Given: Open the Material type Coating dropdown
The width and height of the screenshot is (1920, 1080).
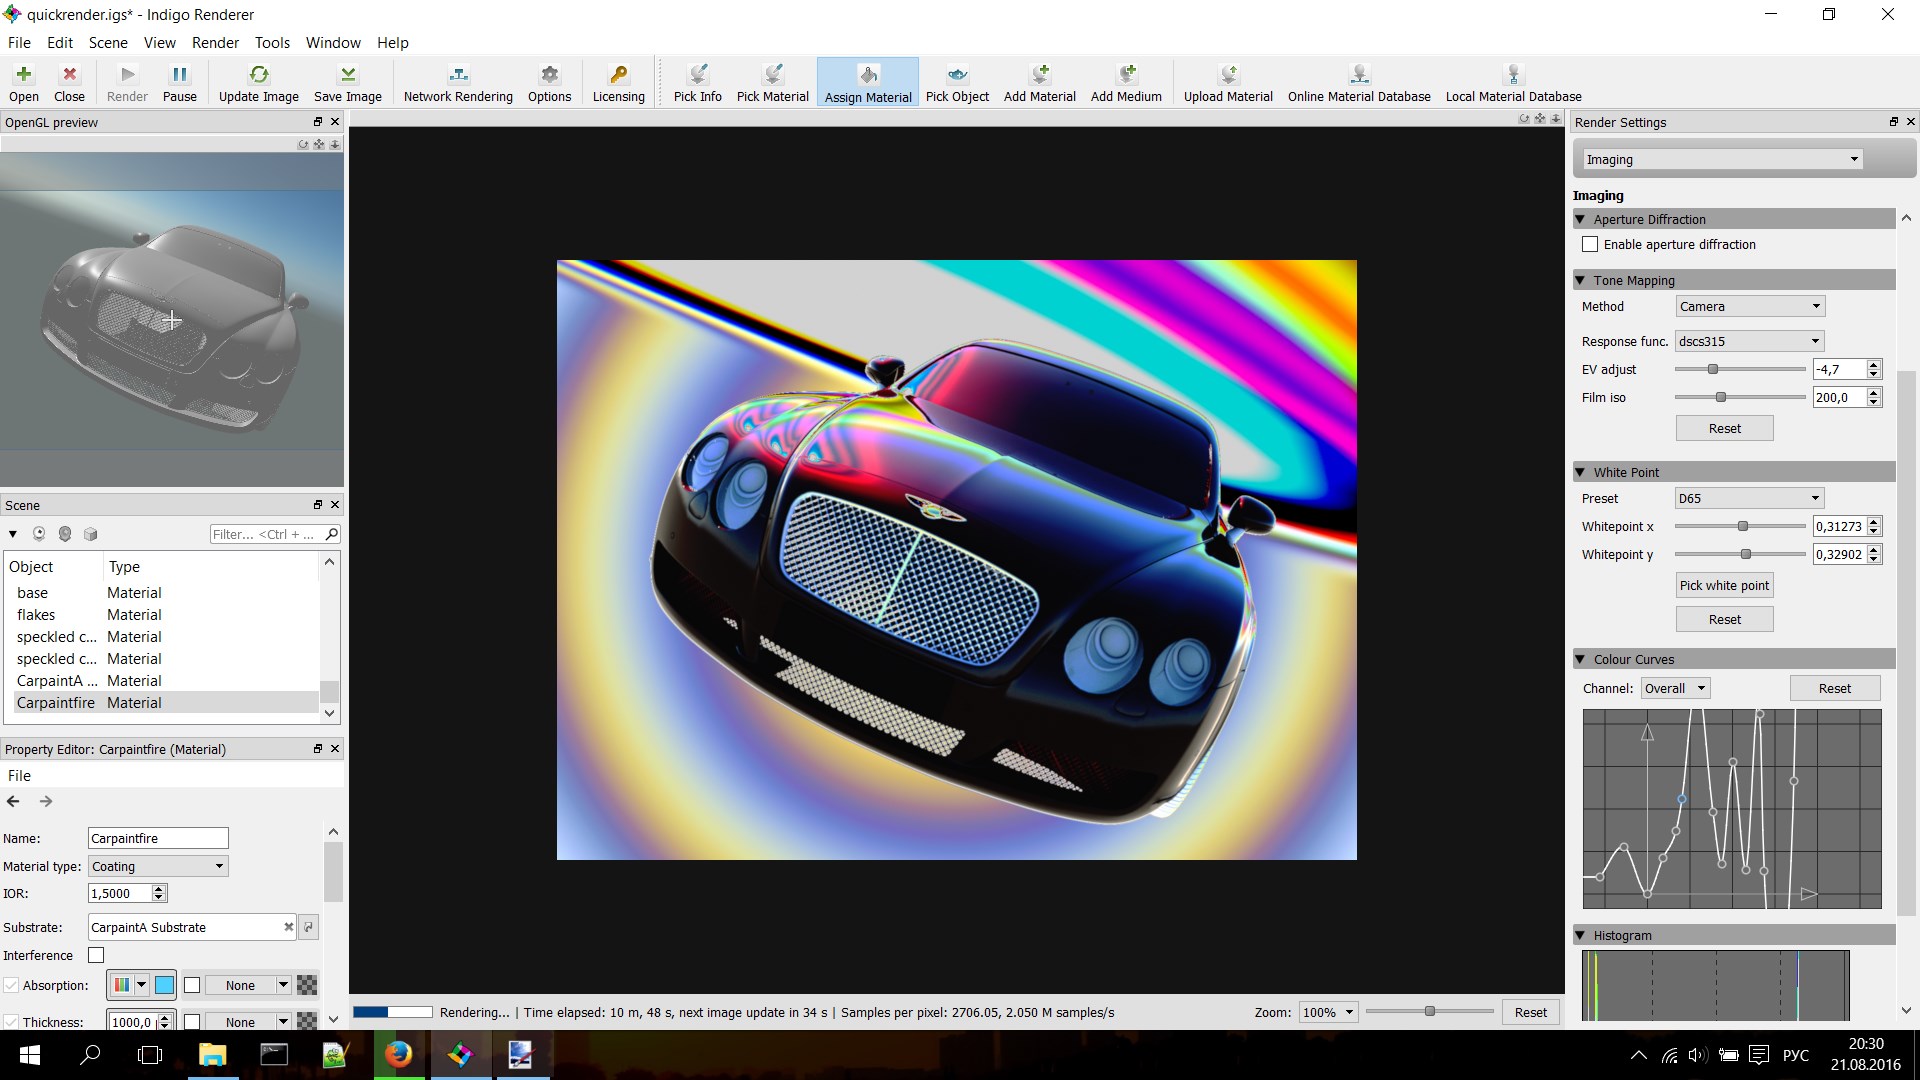Looking at the screenshot, I should pyautogui.click(x=158, y=866).
